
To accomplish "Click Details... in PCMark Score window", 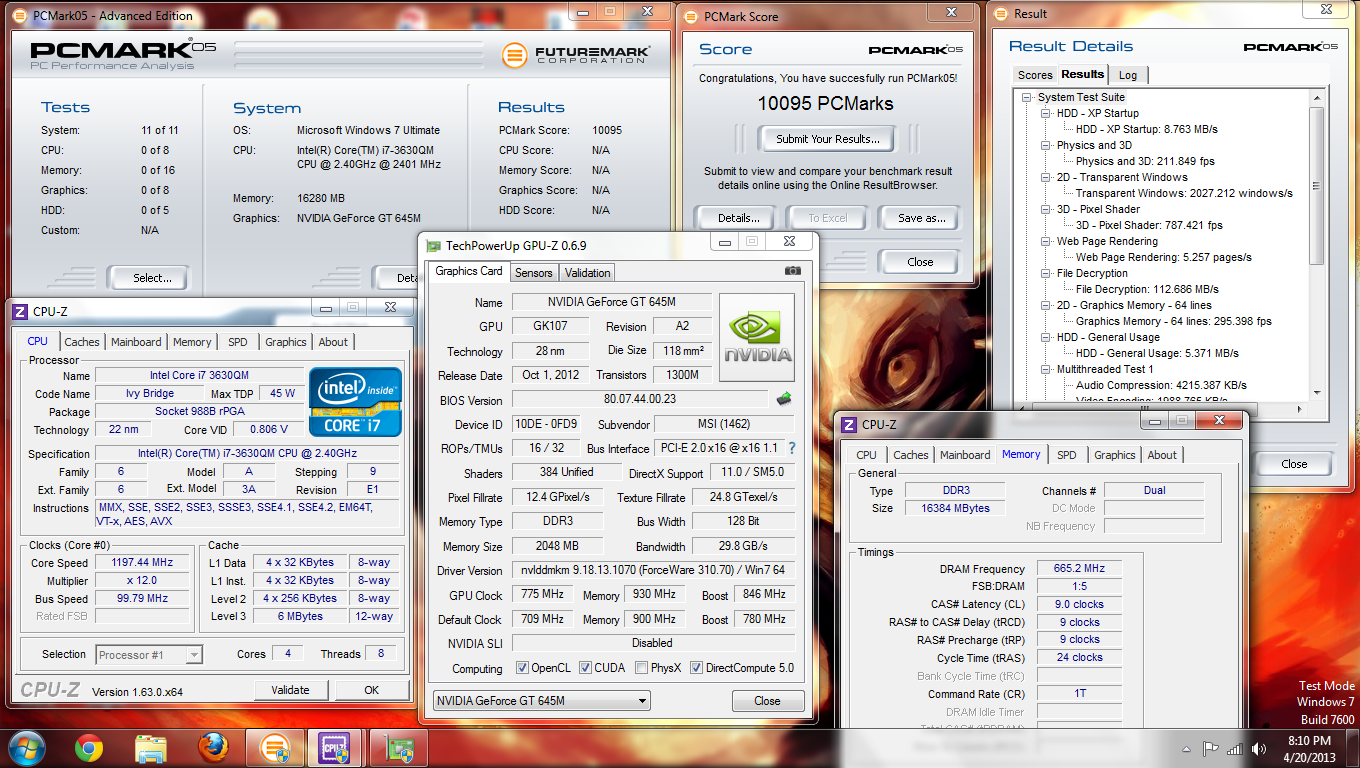I will (739, 218).
